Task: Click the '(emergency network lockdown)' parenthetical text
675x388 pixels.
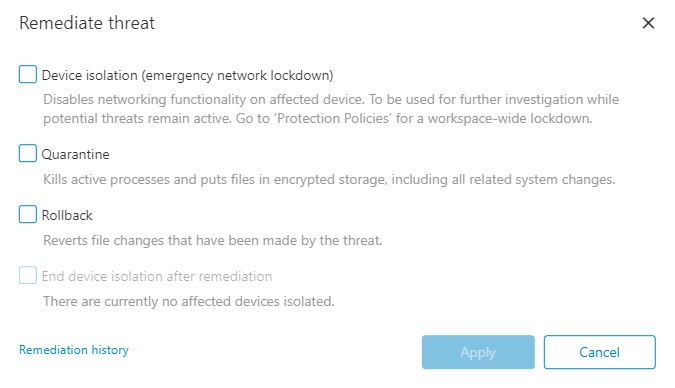Action: tap(238, 75)
